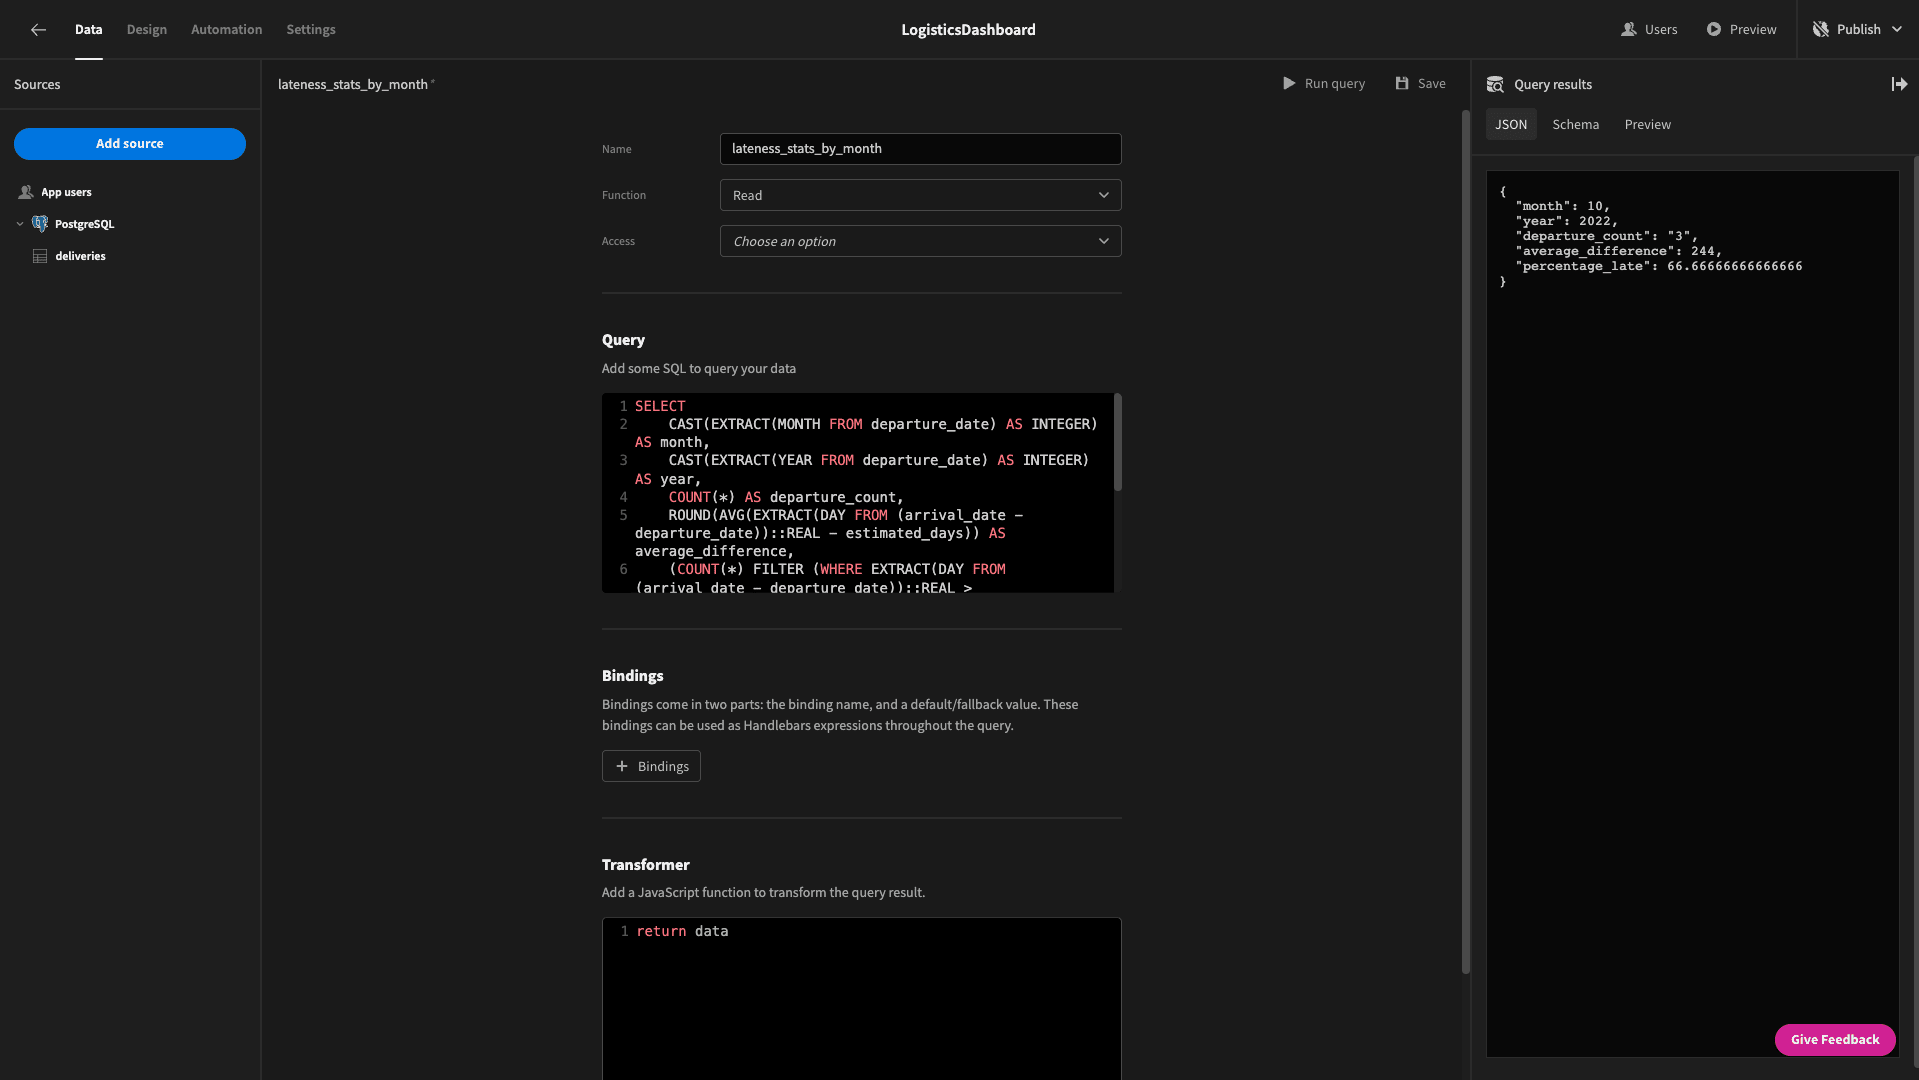
Task: Collapse the query results panel
Action: (x=1899, y=85)
